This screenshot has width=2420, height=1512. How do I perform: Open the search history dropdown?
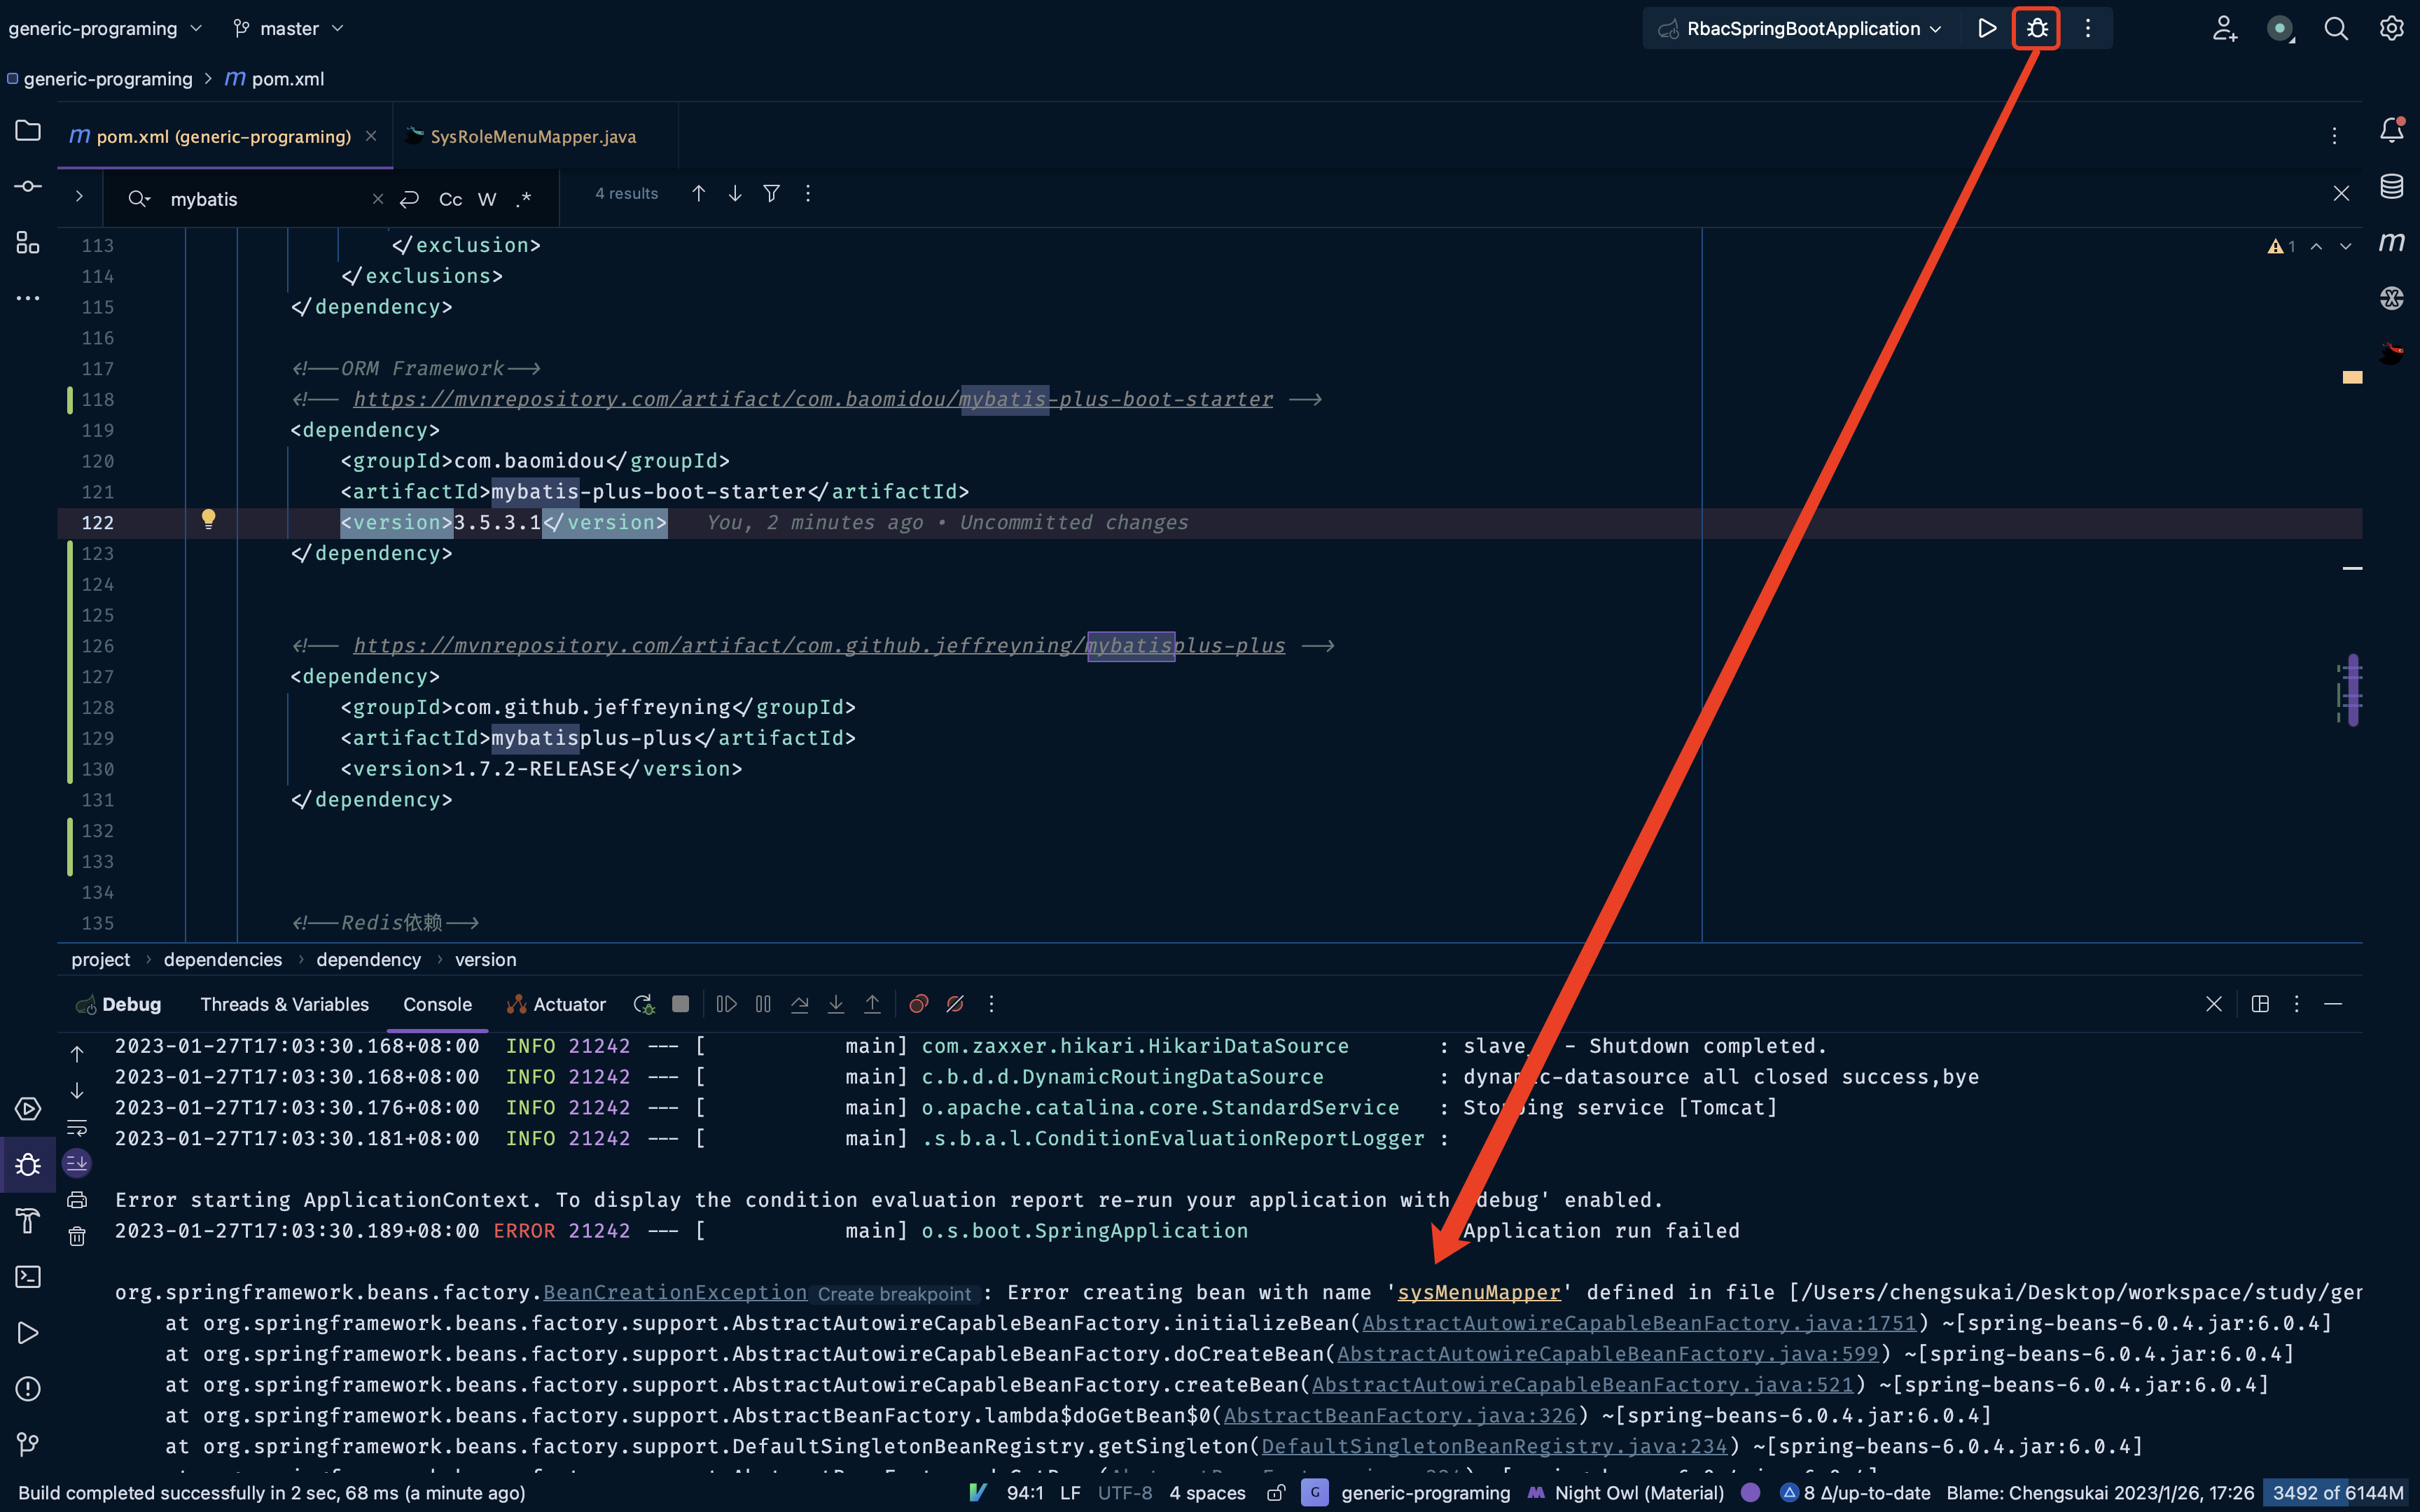point(139,199)
